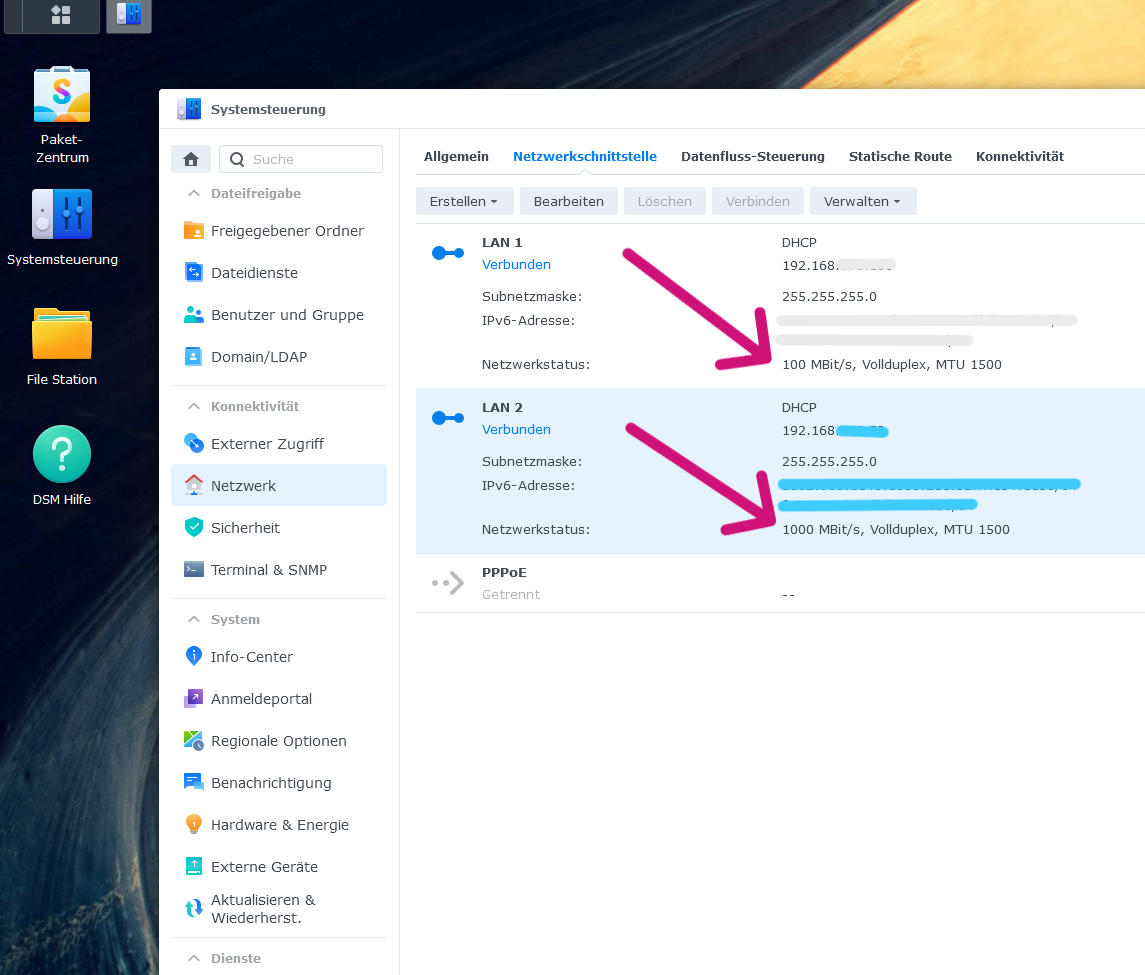Click Hardware & Energie label
The image size is (1145, 975).
[280, 825]
